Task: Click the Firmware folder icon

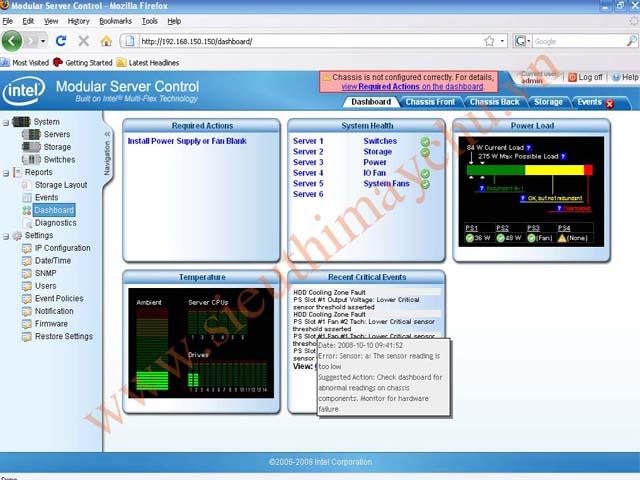Action: pyautogui.click(x=27, y=324)
